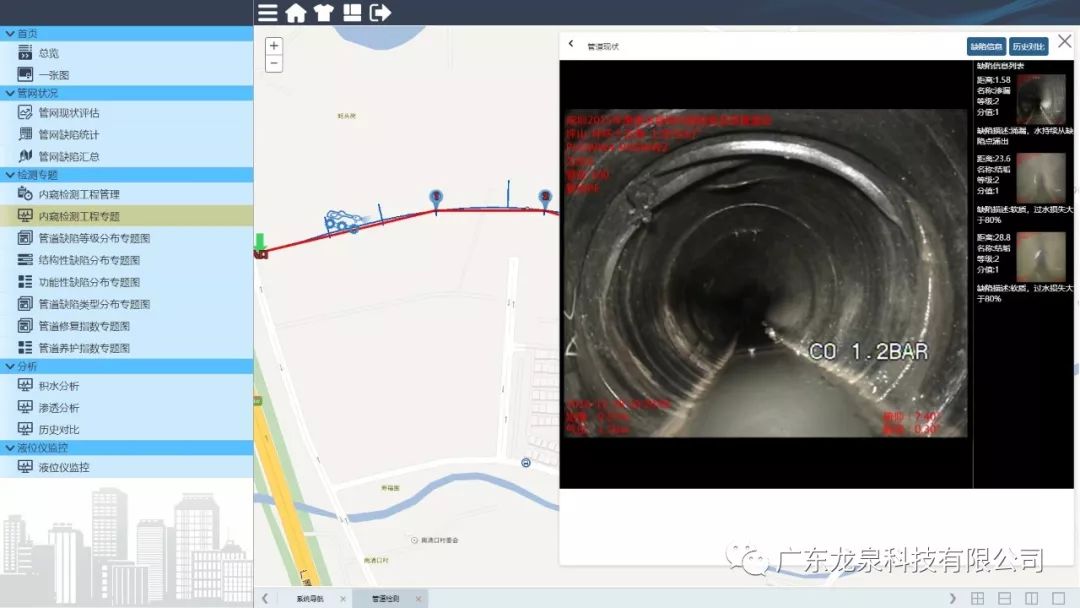Image resolution: width=1080 pixels, height=608 pixels.
Task: Click the back arrow beside 管道现状
Action: click(x=571, y=45)
